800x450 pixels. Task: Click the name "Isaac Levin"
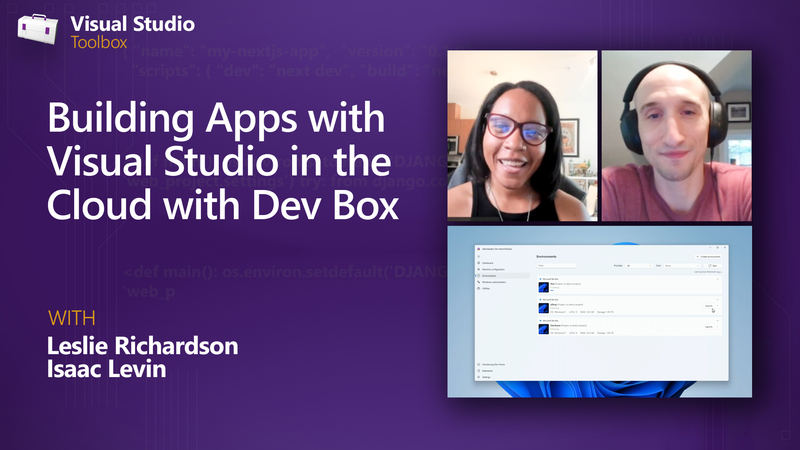tap(107, 369)
